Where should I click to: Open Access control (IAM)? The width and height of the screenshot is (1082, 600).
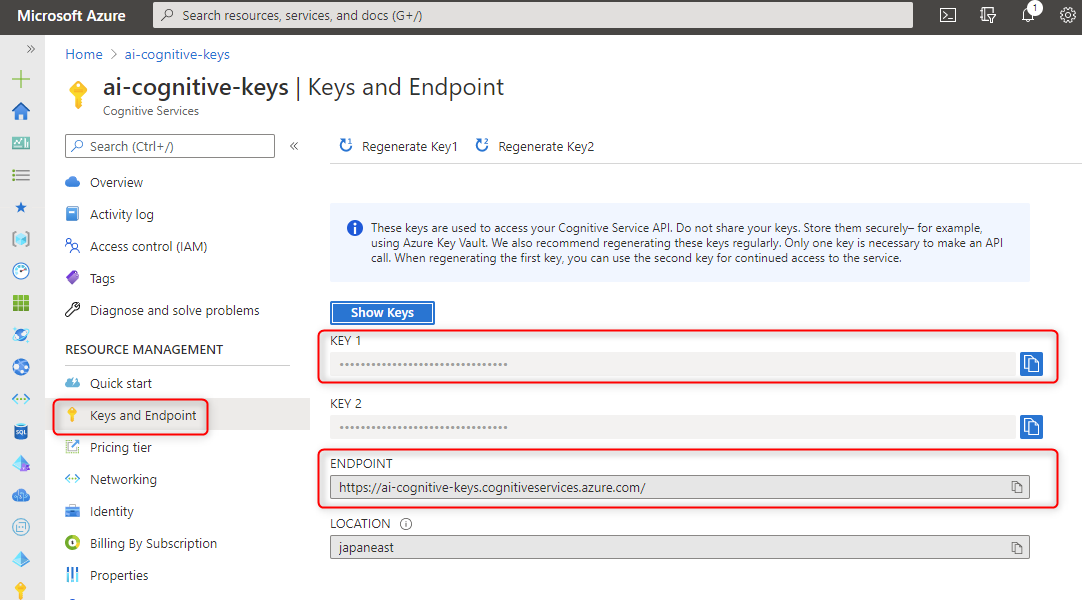click(x=148, y=246)
